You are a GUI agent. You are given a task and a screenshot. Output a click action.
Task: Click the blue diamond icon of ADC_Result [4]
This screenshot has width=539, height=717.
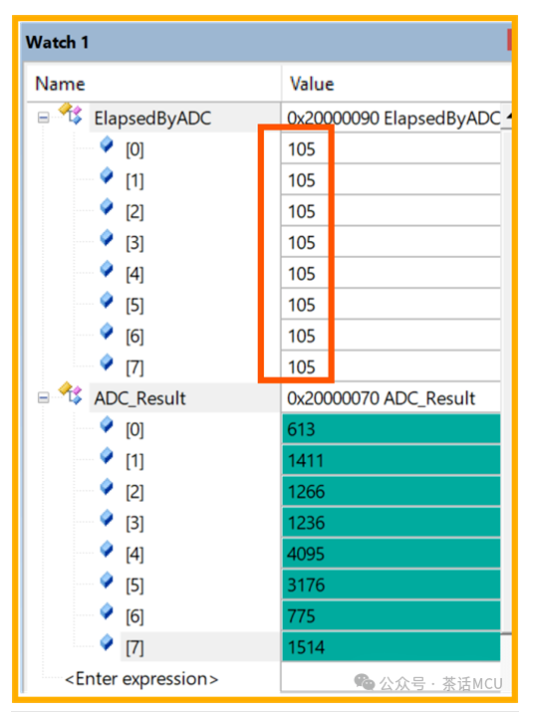pos(107,549)
